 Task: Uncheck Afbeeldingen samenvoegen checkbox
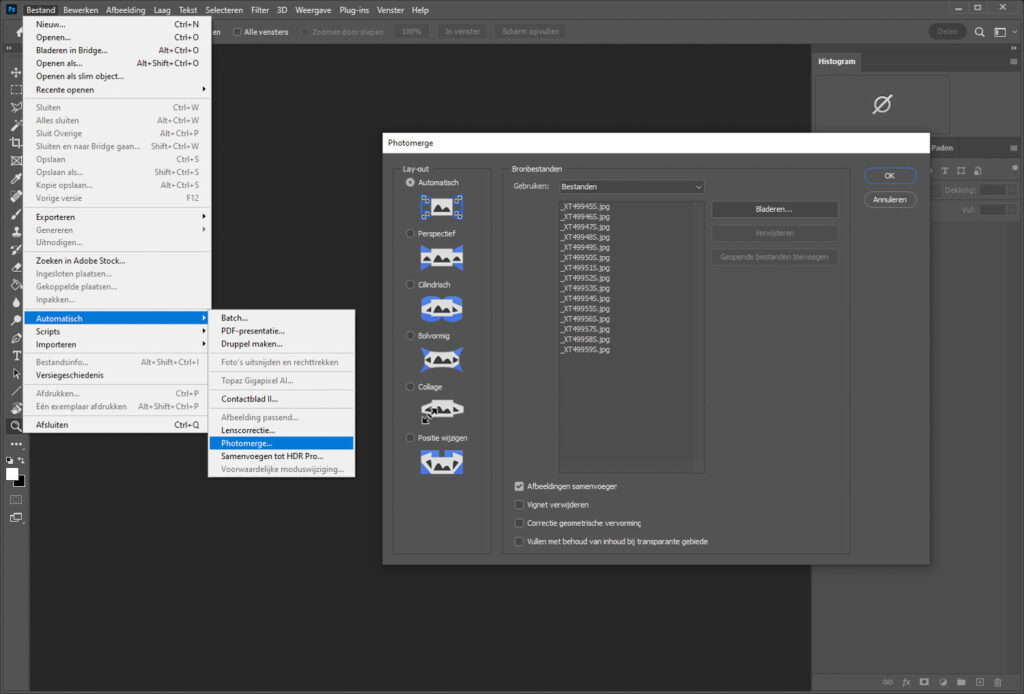pos(519,486)
